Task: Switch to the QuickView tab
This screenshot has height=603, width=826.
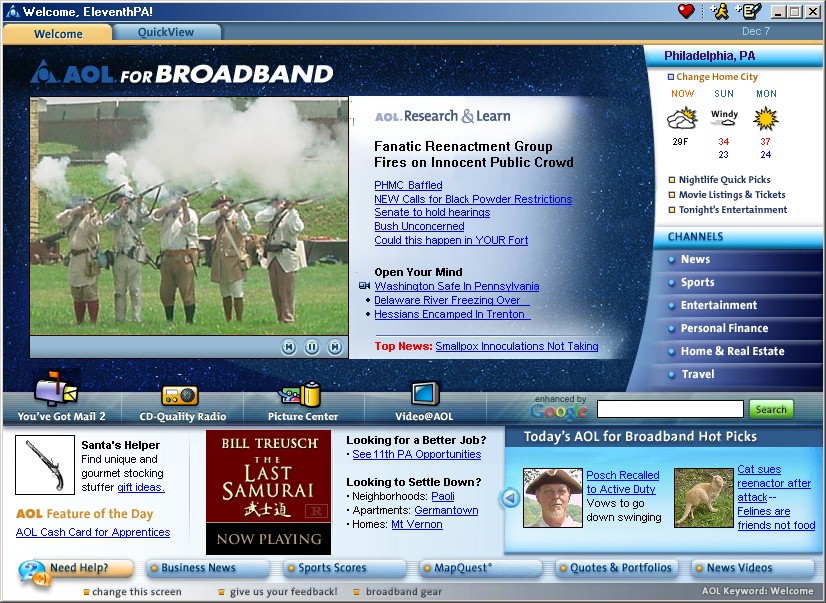Action: tap(166, 32)
